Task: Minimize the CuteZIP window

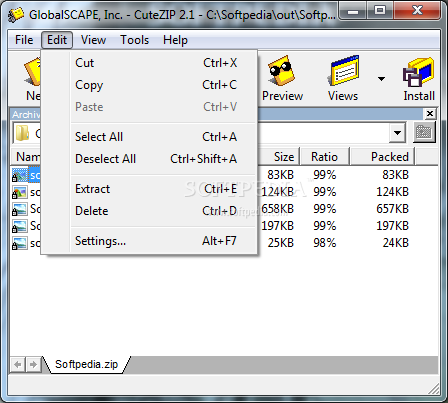Action: (x=353, y=11)
